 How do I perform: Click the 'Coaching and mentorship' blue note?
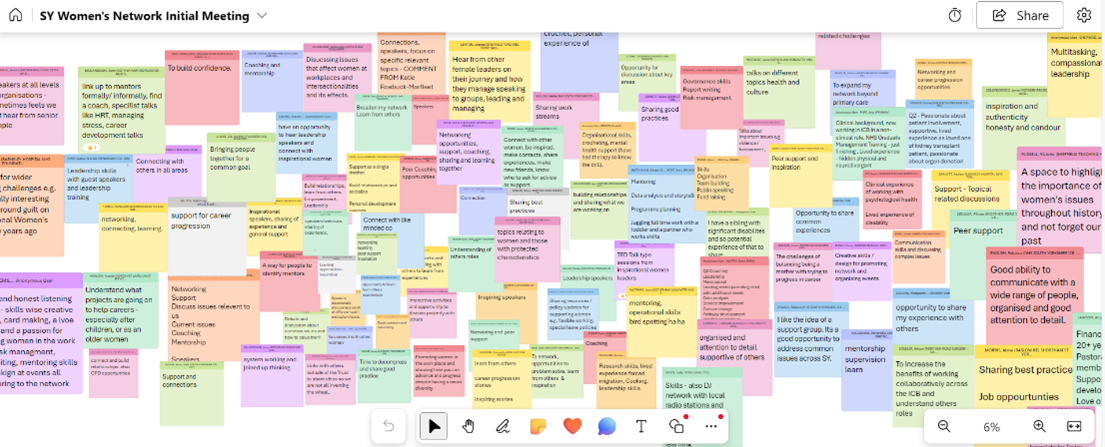pyautogui.click(x=272, y=81)
